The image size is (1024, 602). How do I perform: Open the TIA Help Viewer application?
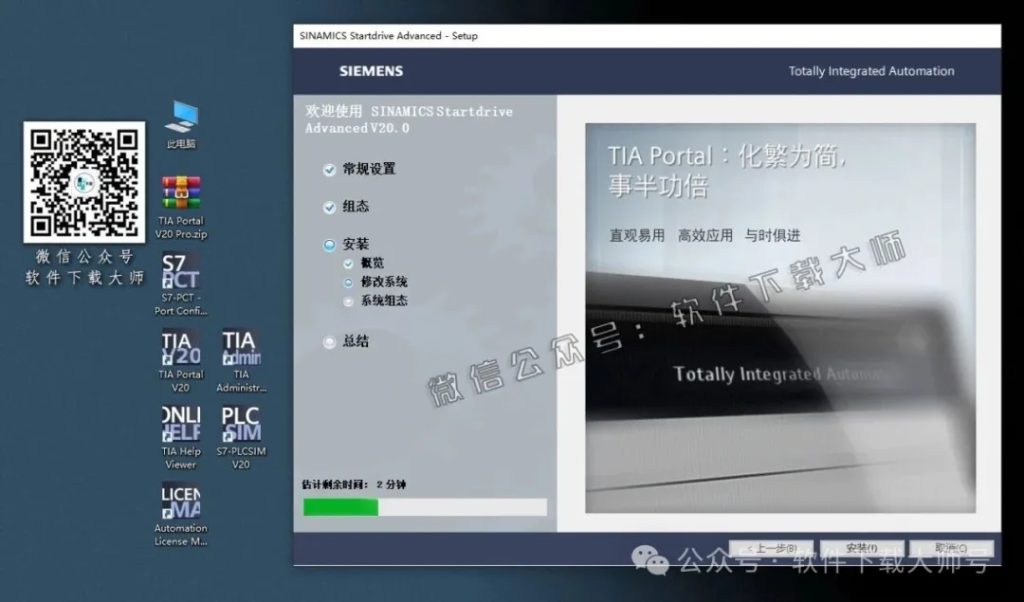click(x=180, y=425)
